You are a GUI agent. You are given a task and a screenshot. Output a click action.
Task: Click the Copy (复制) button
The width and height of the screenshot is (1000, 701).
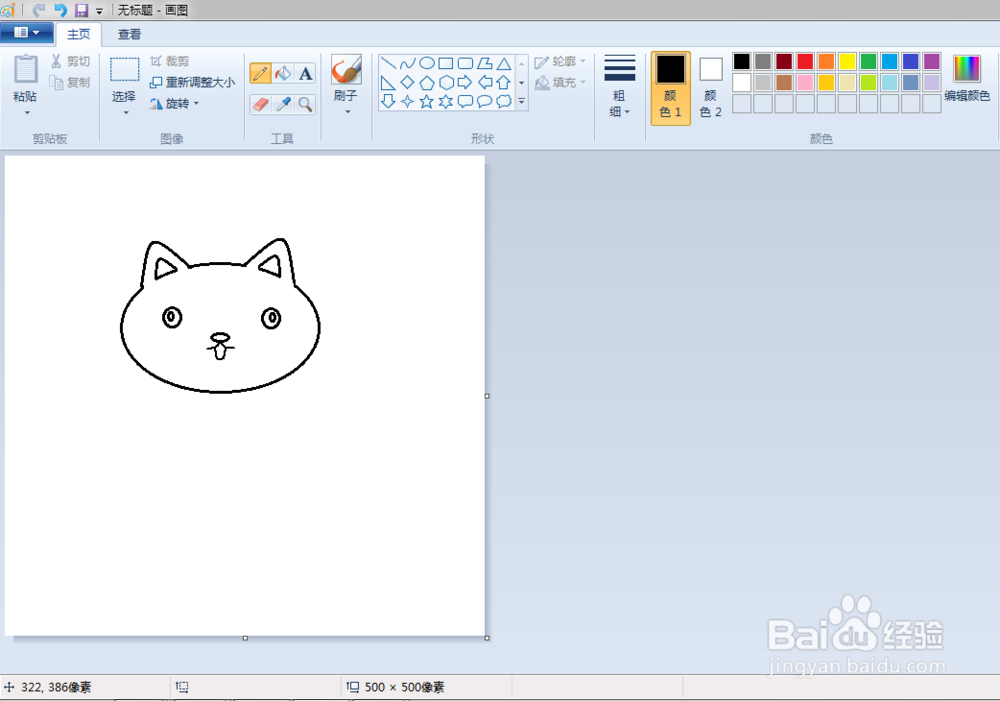coord(70,82)
